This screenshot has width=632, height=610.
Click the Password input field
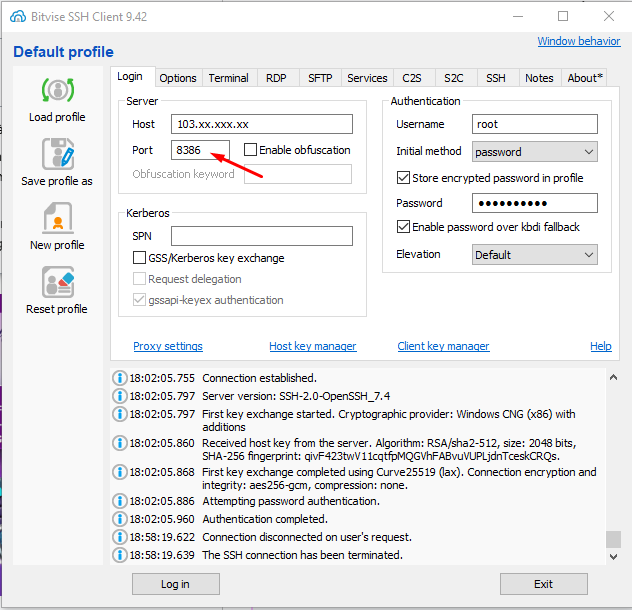click(534, 203)
